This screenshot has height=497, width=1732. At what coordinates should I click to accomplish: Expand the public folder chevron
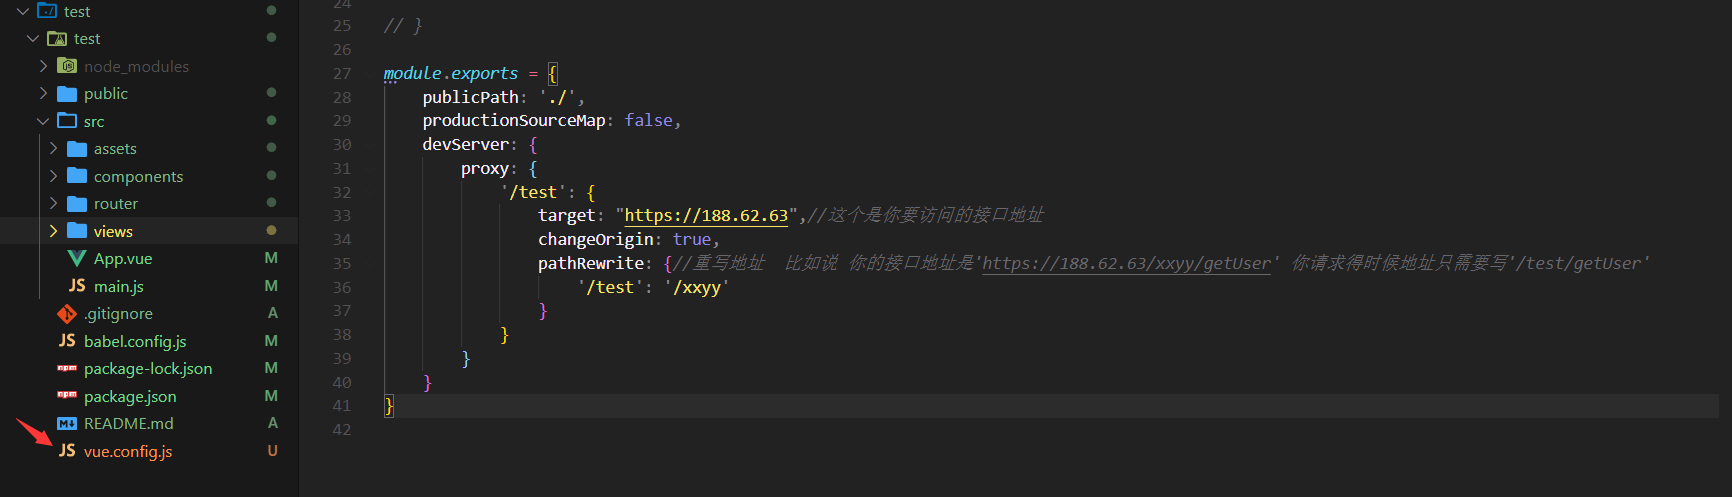pyautogui.click(x=43, y=93)
